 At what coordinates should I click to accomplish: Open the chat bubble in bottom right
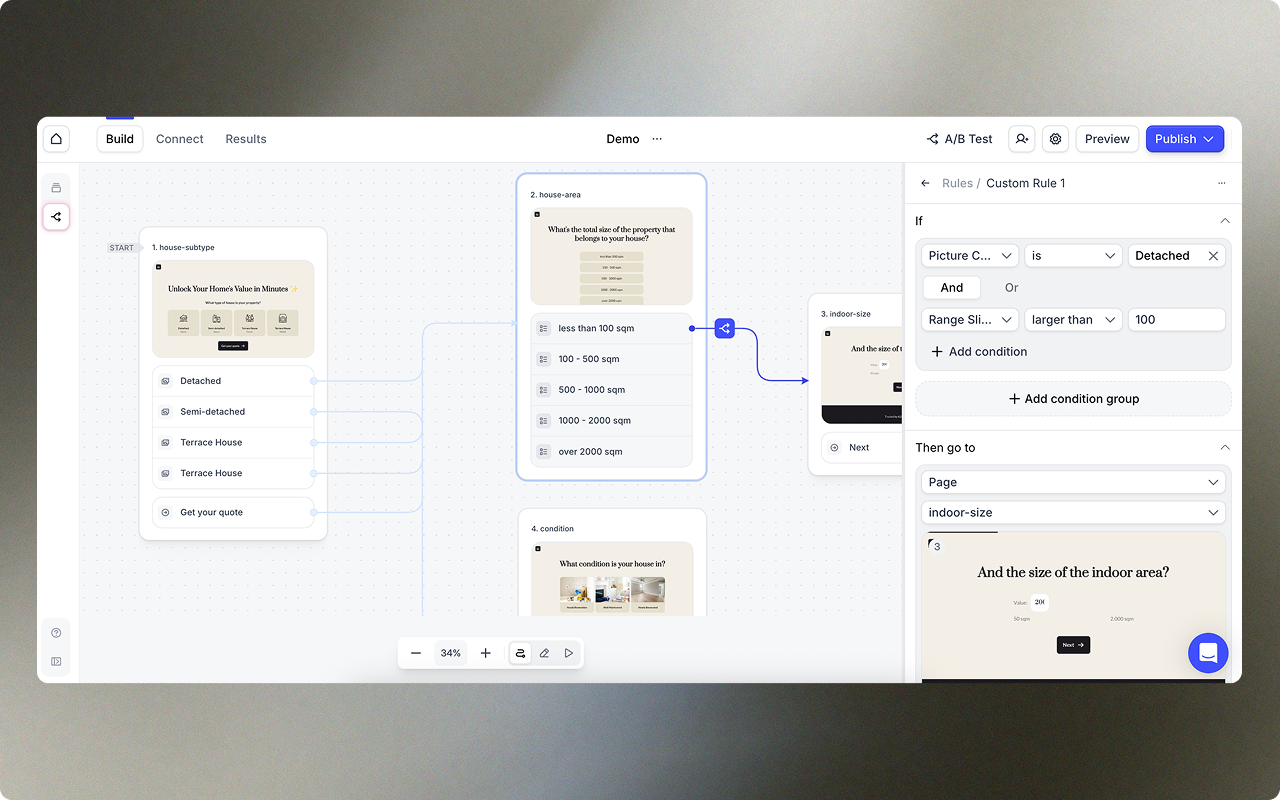(x=1208, y=652)
